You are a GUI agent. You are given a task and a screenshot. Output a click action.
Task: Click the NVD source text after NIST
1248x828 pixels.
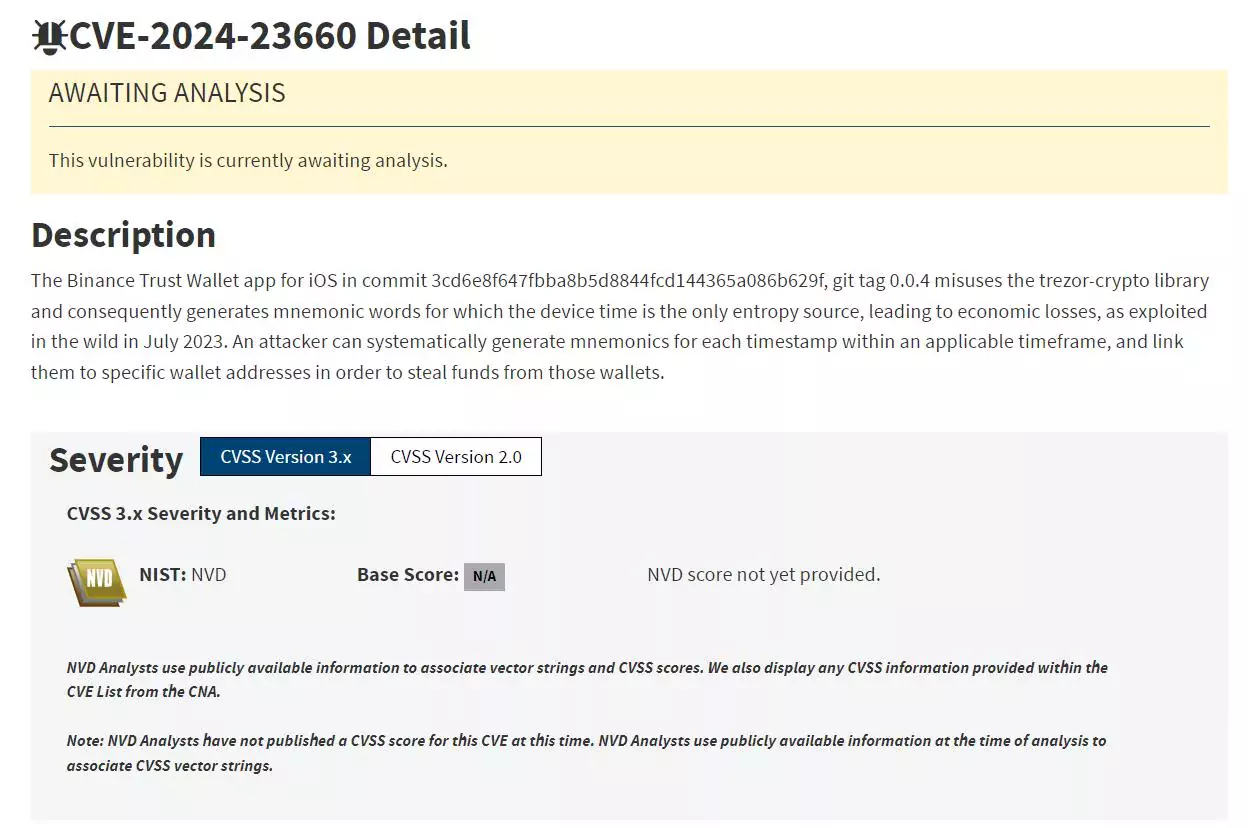point(209,574)
